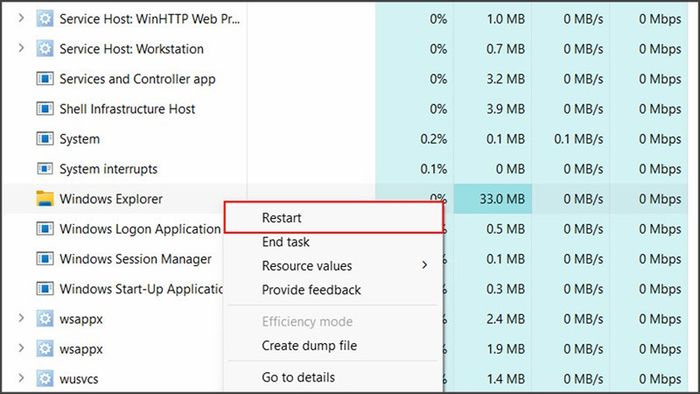Select the 33.0 MB memory cell
Image resolution: width=700 pixels, height=394 pixels.
(x=493, y=199)
